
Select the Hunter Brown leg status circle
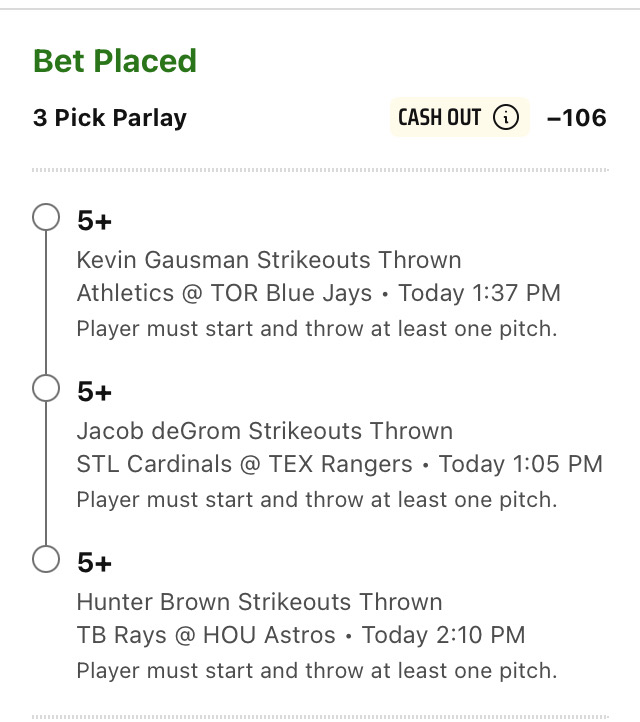click(x=46, y=559)
